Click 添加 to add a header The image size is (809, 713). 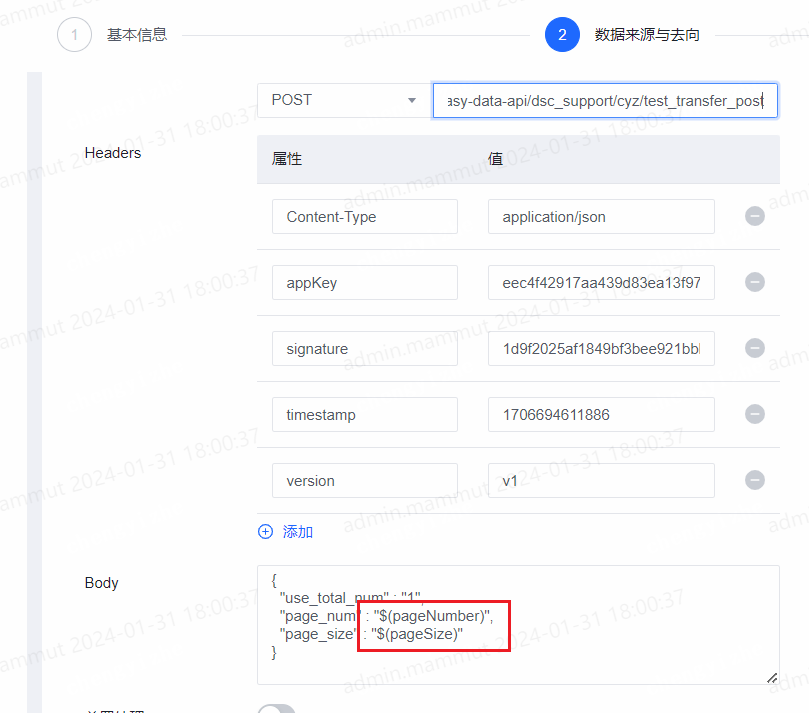coord(298,532)
